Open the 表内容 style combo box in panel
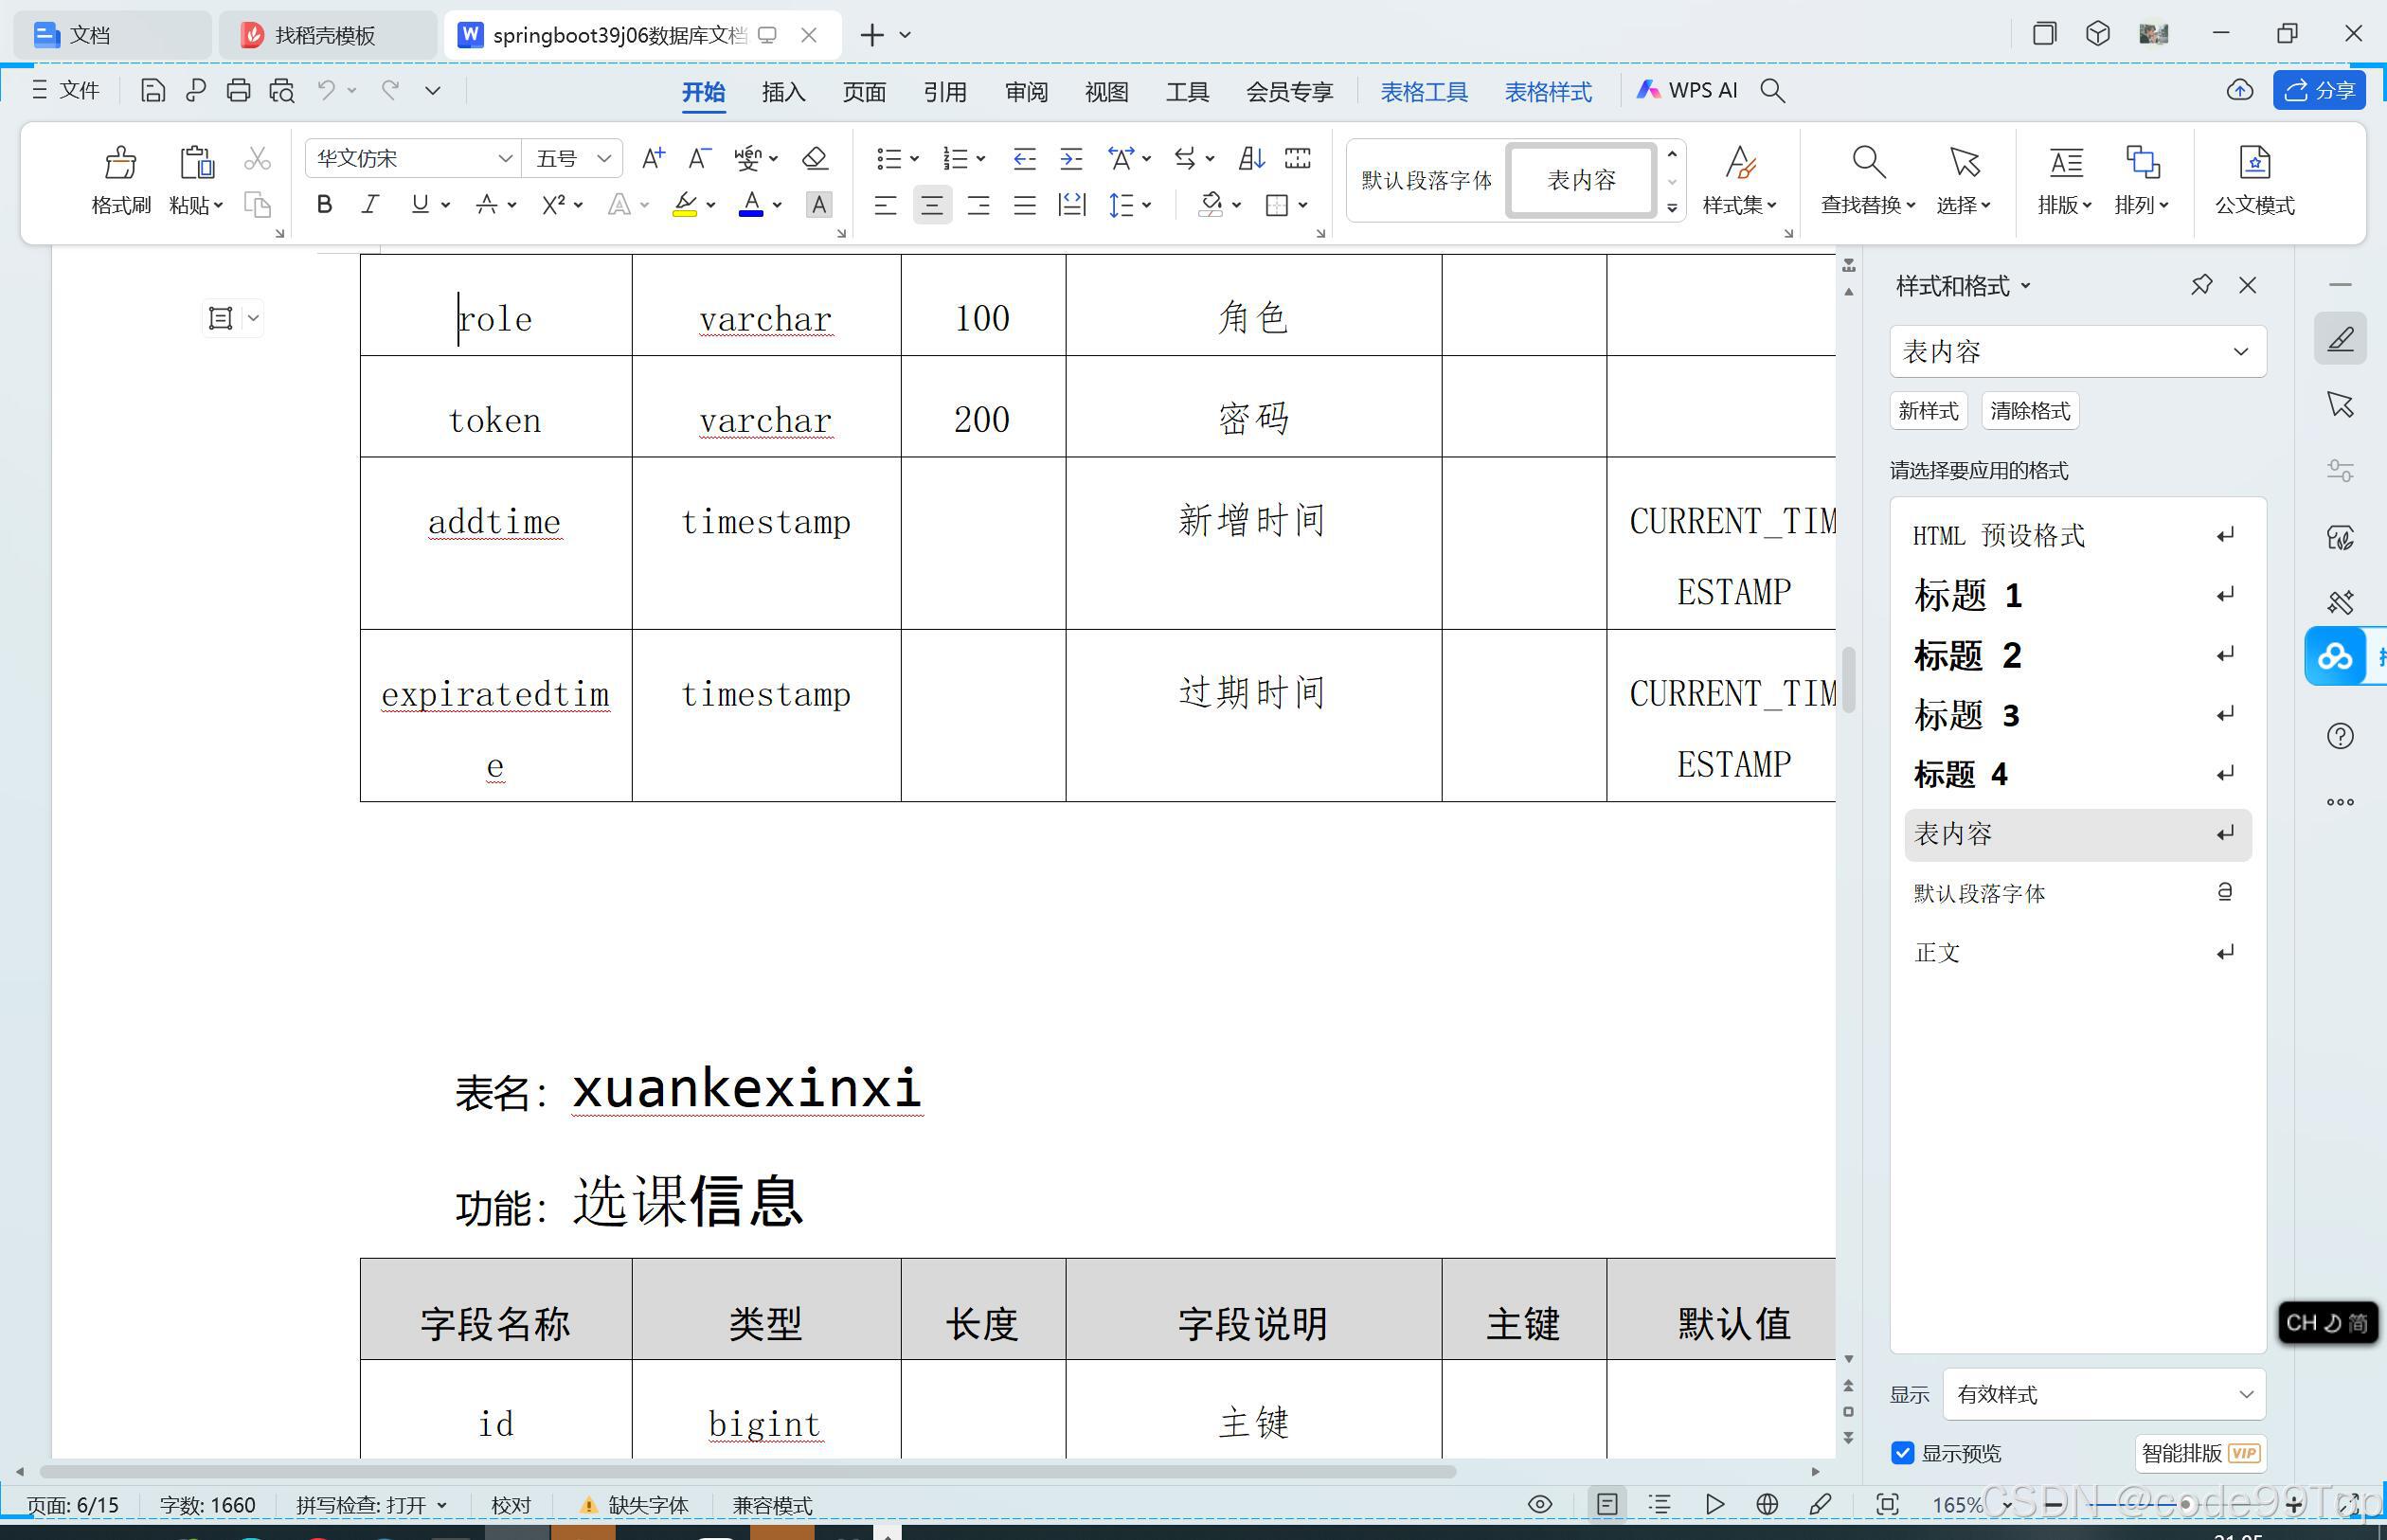 [2076, 352]
